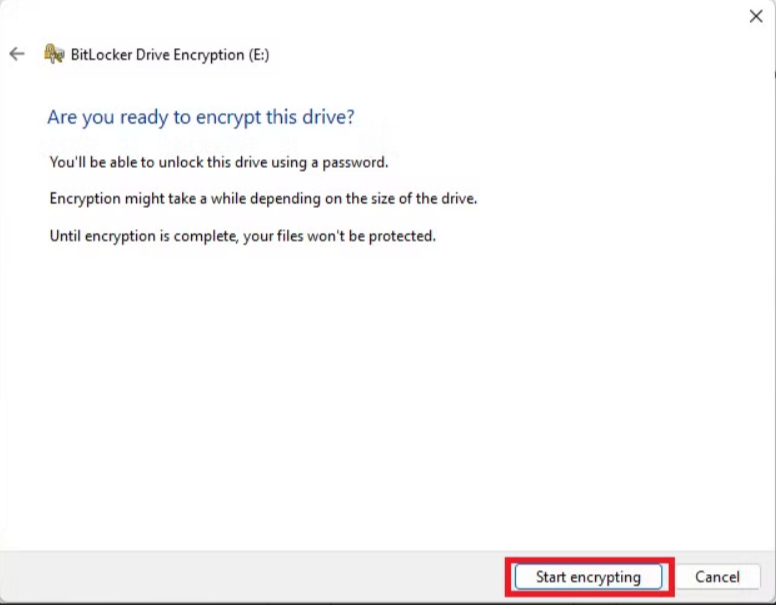776x605 pixels.
Task: Close the BitLocker dialog window
Action: [756, 16]
